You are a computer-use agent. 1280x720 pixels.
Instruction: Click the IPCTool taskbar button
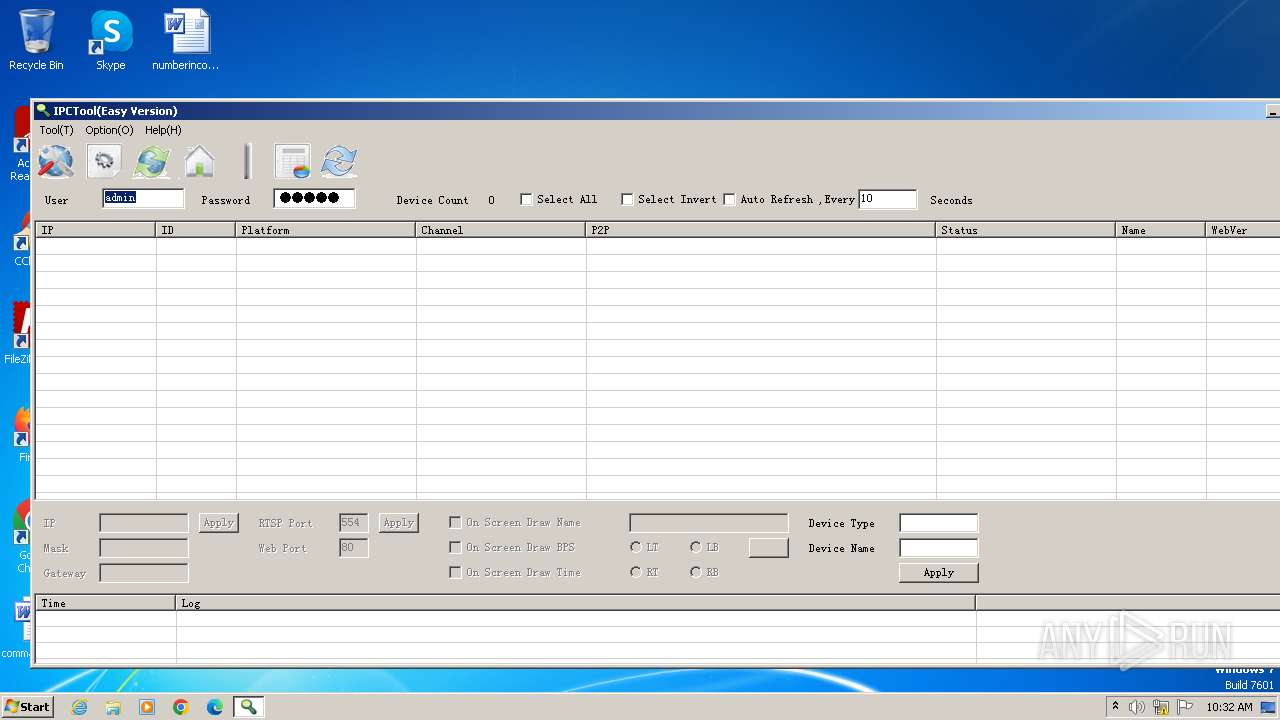[x=248, y=707]
